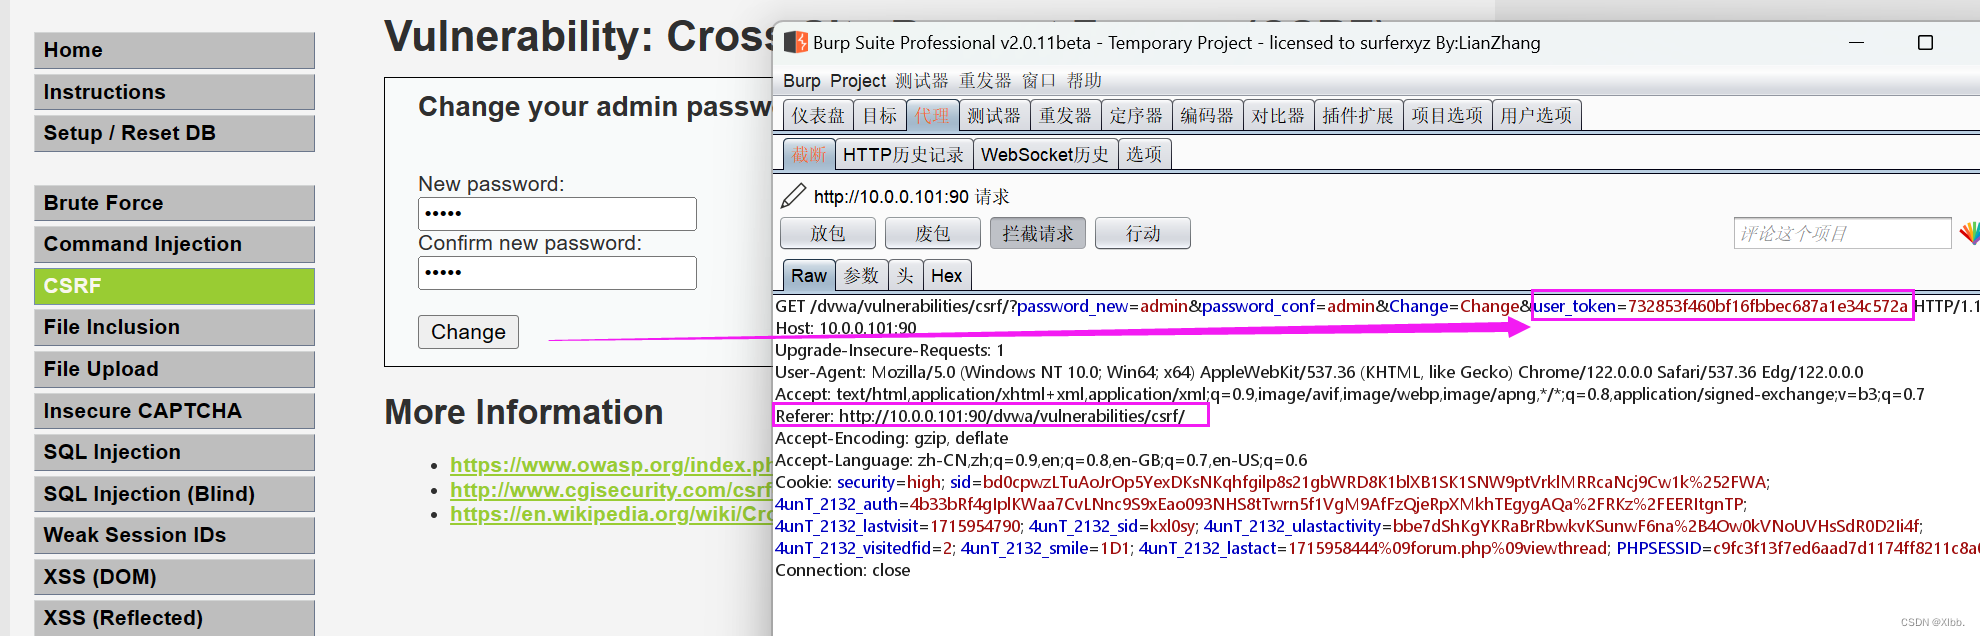Image resolution: width=1980 pixels, height=636 pixels.
Task: Maximize the Burp Suite window
Action: 1925,43
